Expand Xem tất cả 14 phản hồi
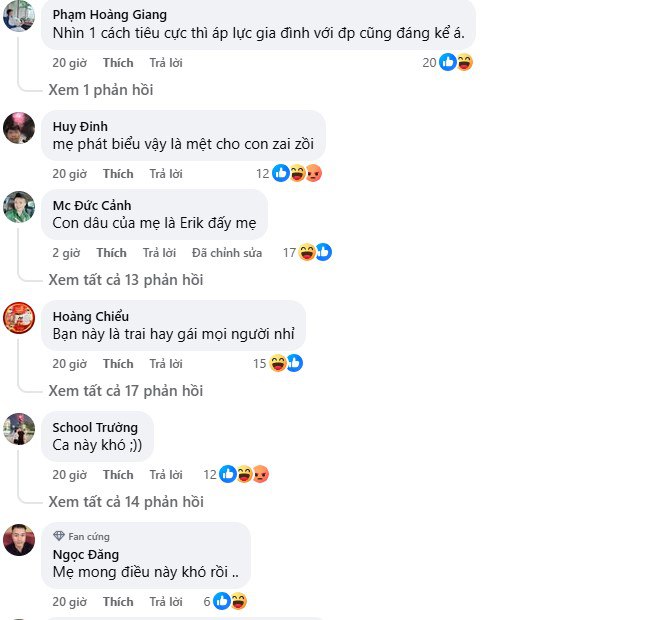Viewport: 671px width, 620px height. (126, 502)
